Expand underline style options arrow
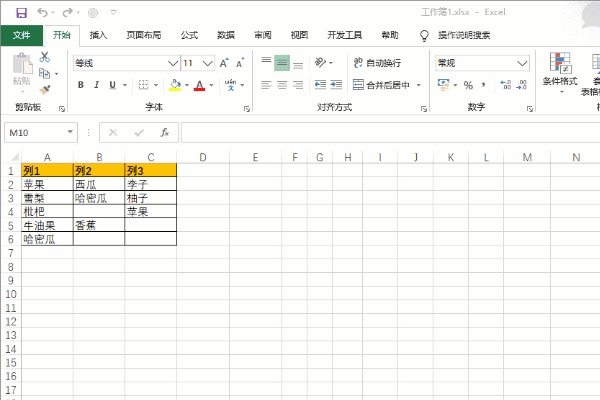 [x=125, y=85]
